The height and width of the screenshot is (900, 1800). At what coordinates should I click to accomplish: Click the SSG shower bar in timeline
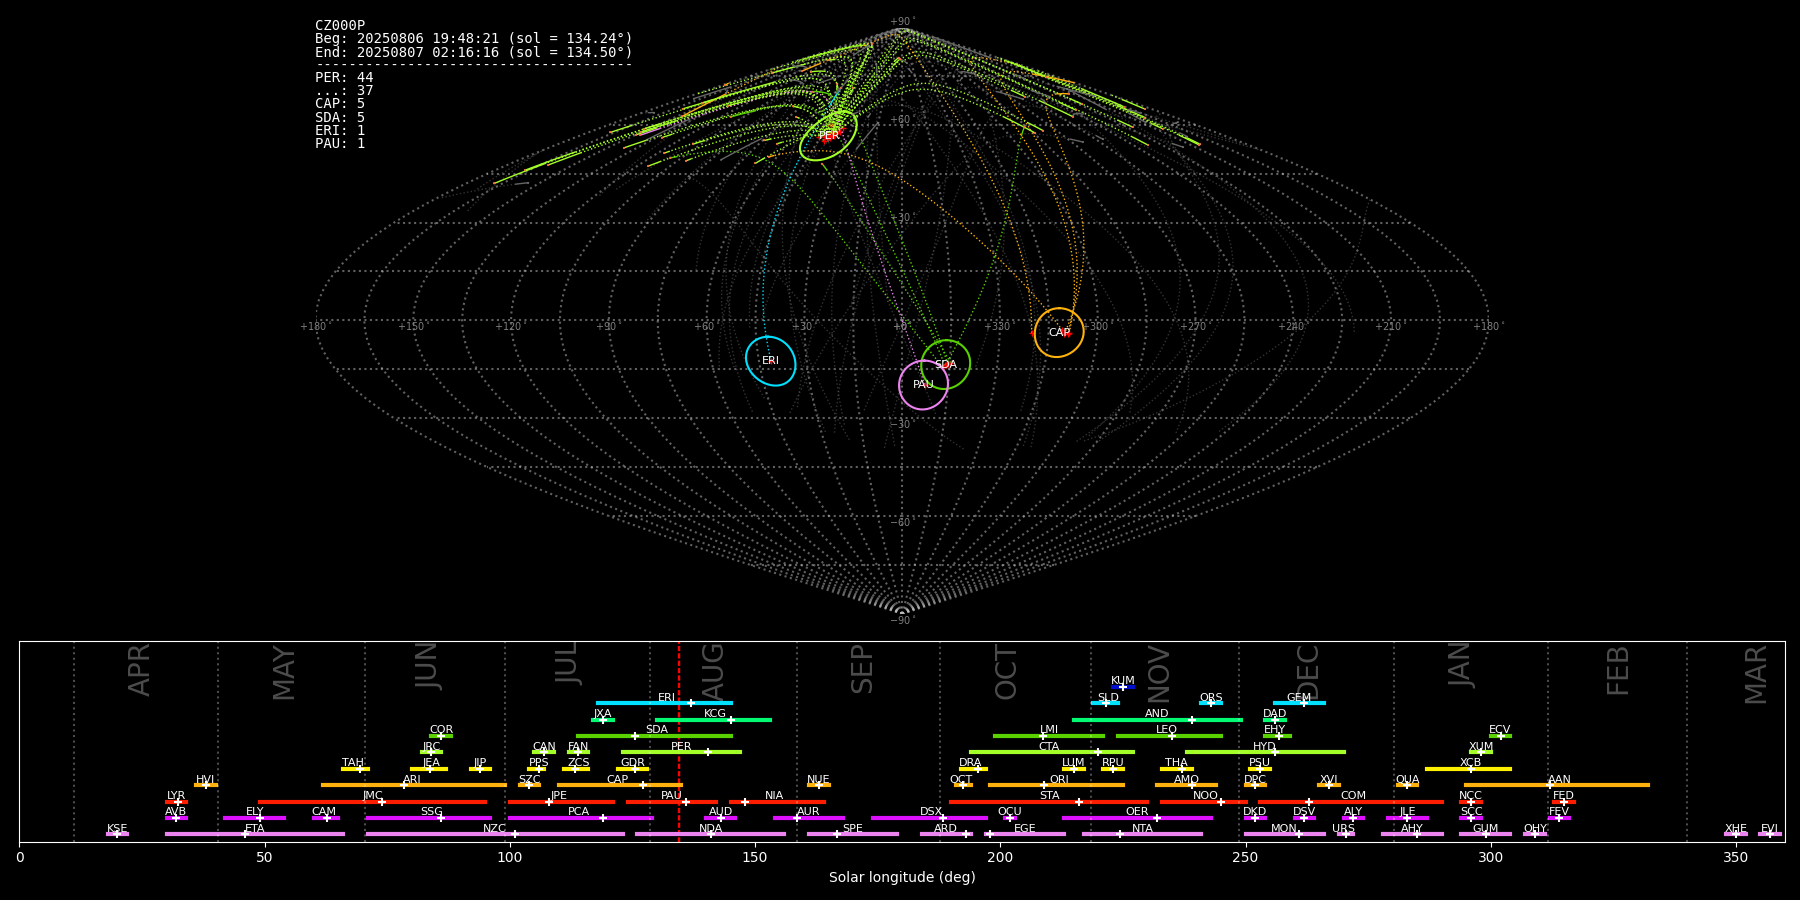click(x=429, y=818)
